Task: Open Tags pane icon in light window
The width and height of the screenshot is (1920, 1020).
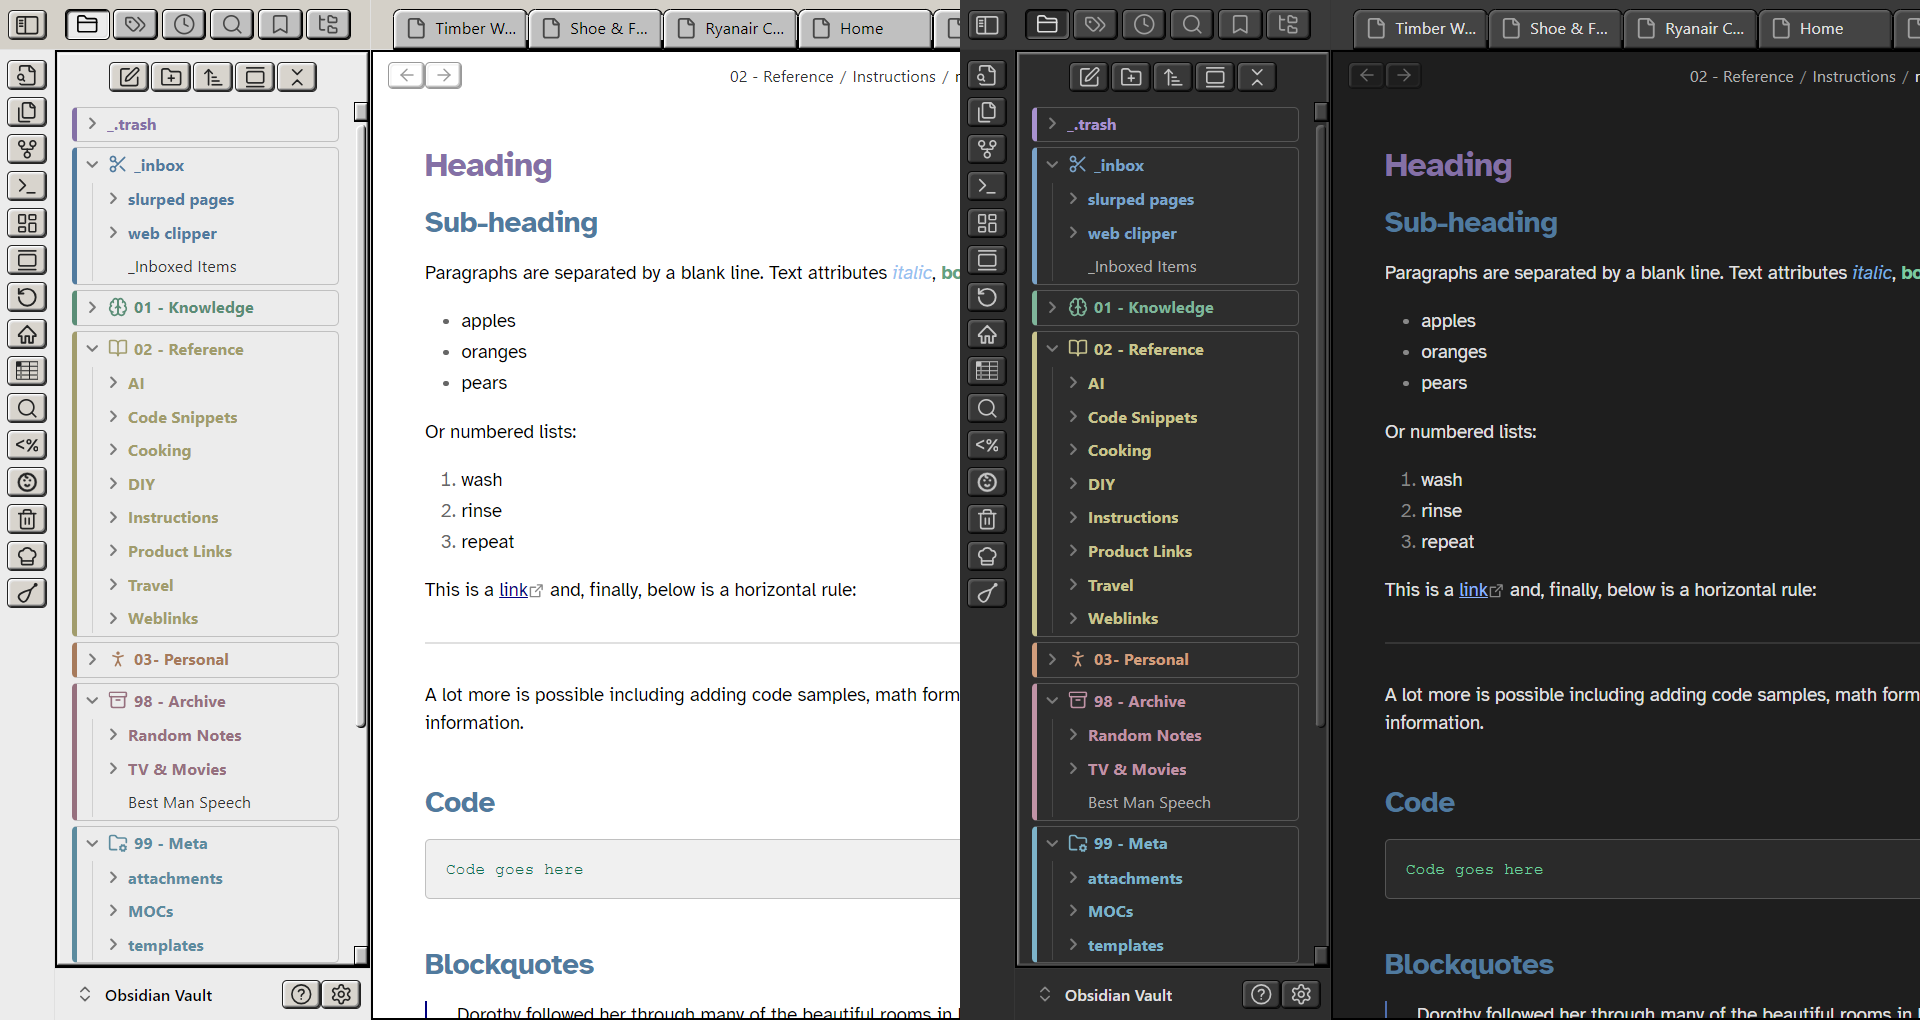Action: pos(135,24)
